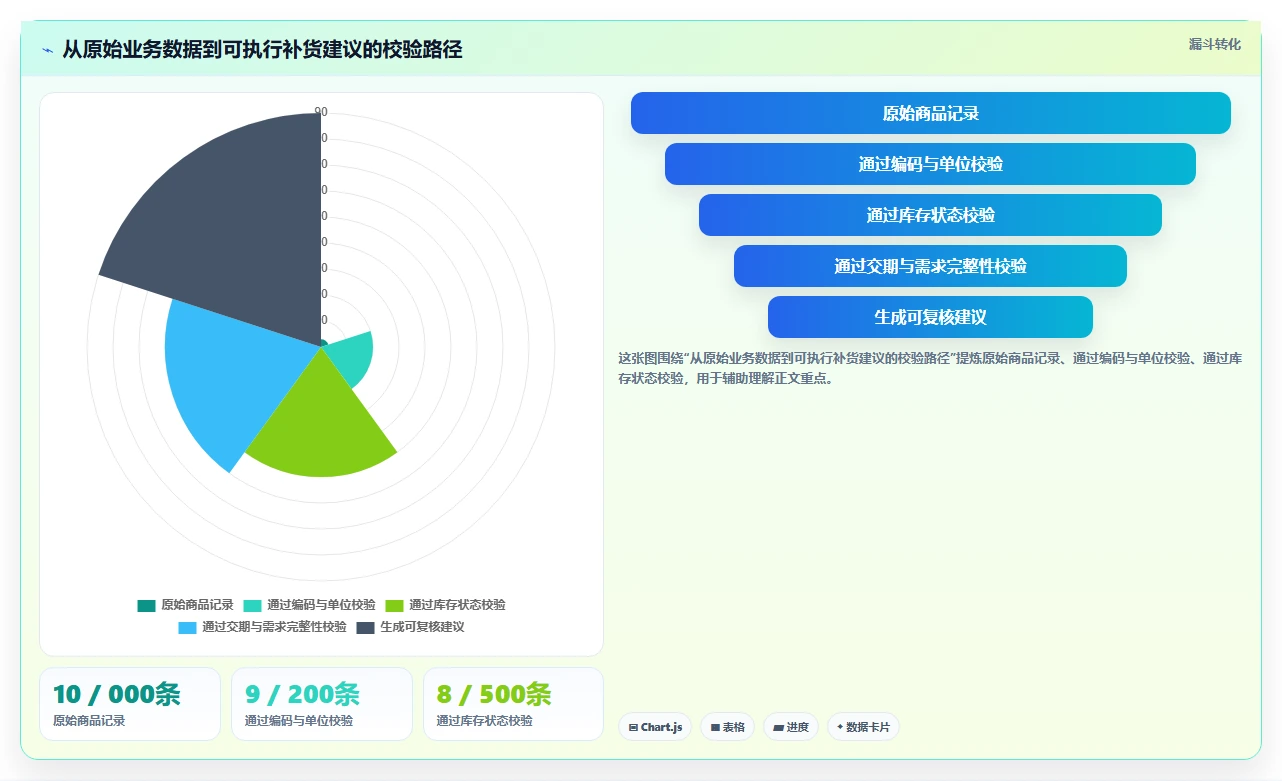Click the 10 / 000条 data card
Image resolution: width=1282 pixels, height=781 pixels.
(130, 704)
